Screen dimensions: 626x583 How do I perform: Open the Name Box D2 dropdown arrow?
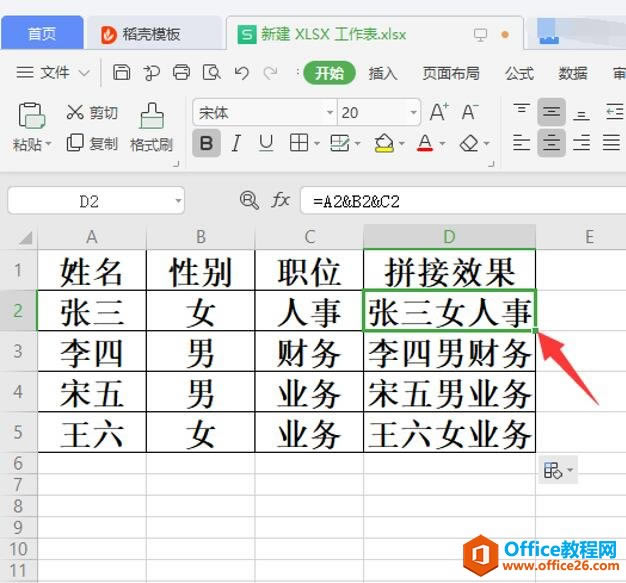coord(178,200)
